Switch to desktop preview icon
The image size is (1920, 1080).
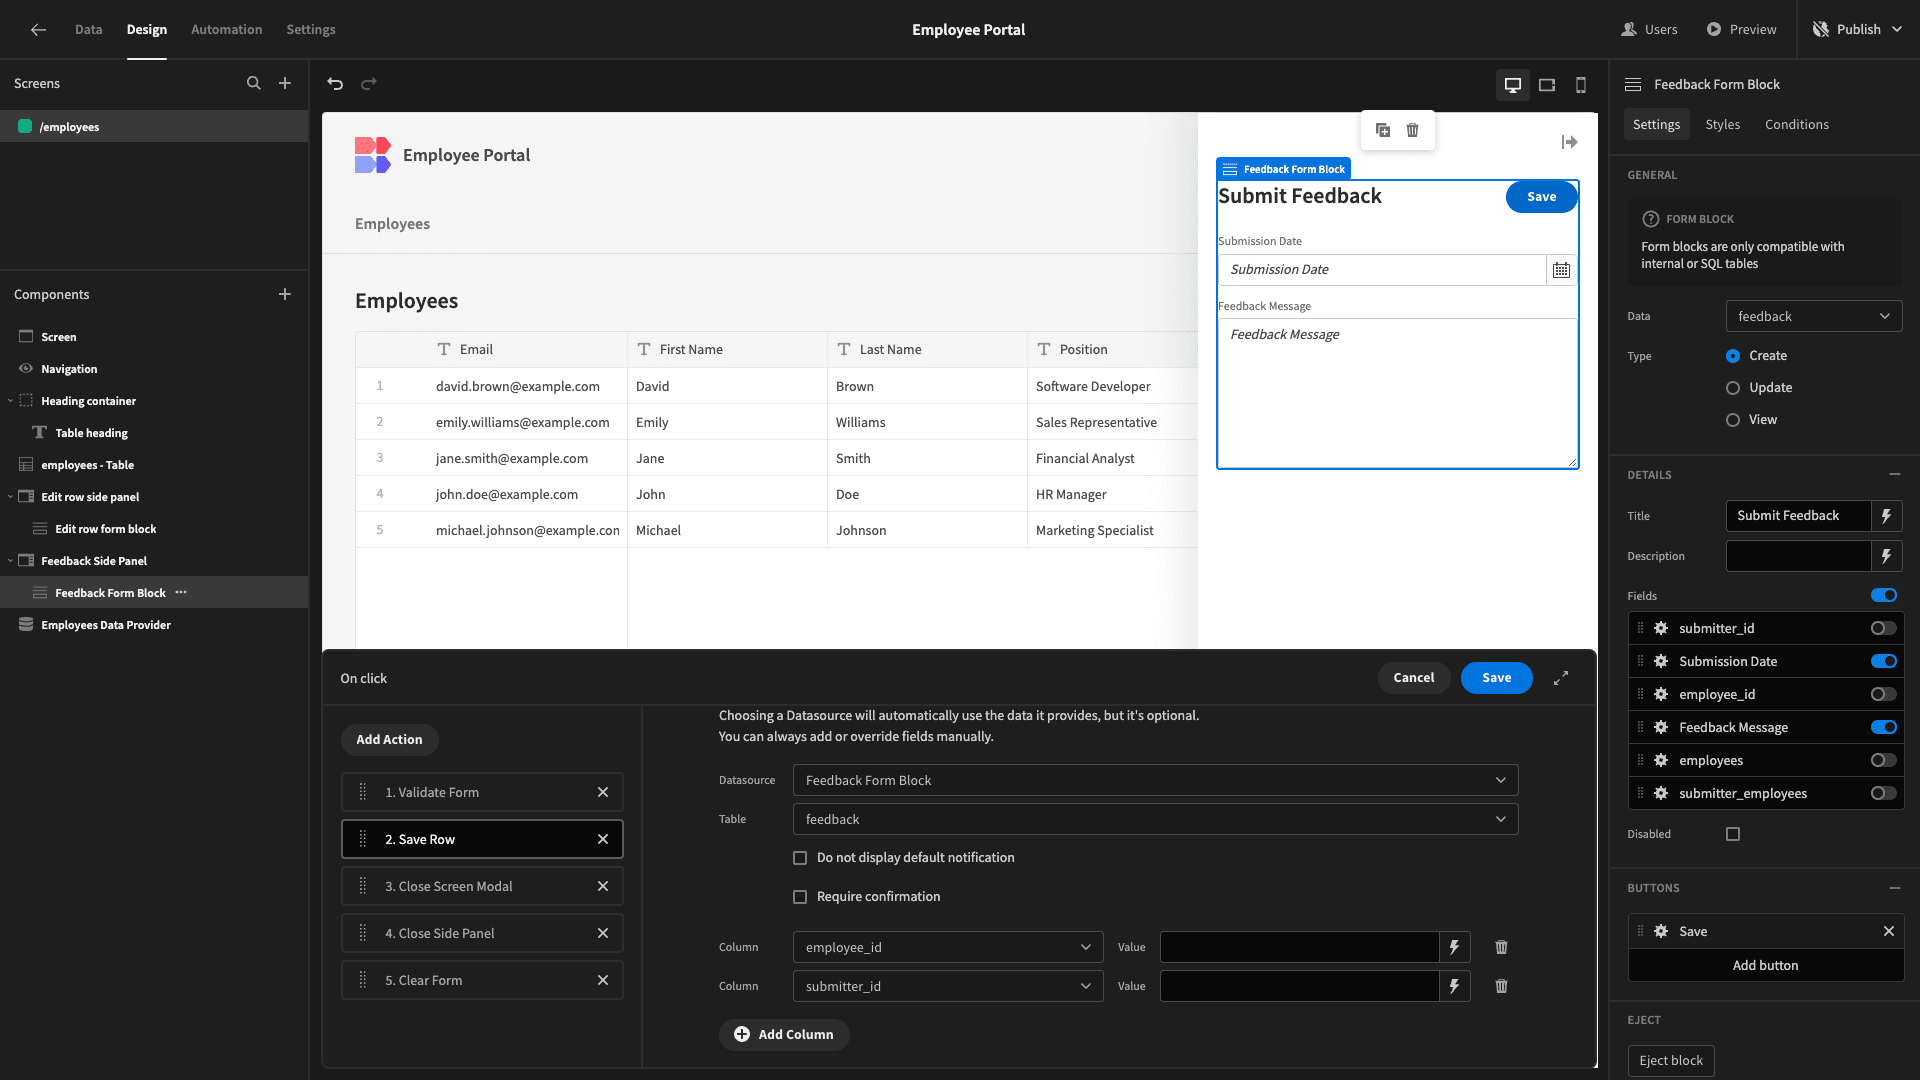pyautogui.click(x=1513, y=85)
